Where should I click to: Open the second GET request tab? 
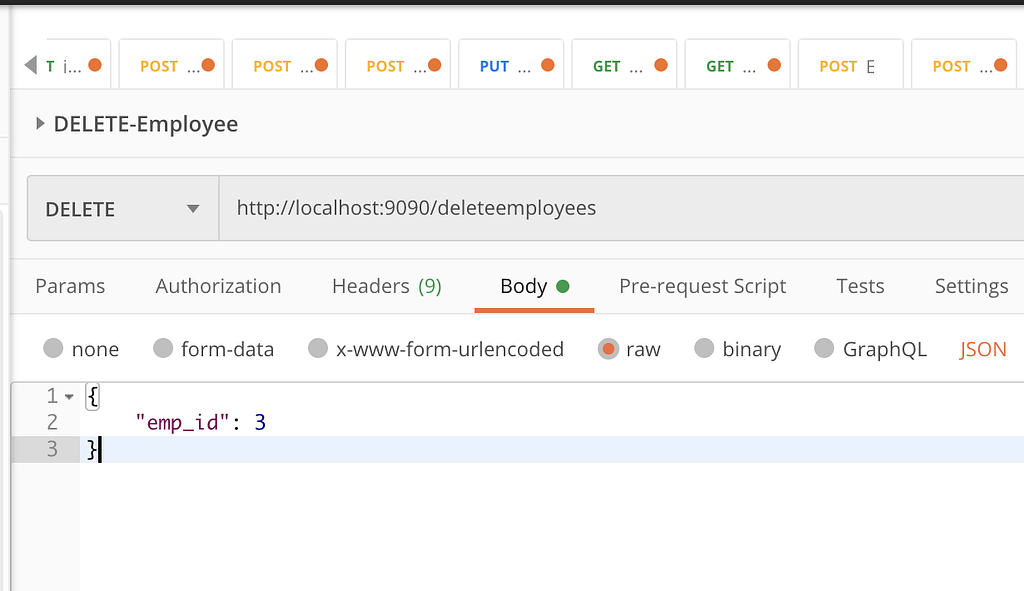coord(737,65)
